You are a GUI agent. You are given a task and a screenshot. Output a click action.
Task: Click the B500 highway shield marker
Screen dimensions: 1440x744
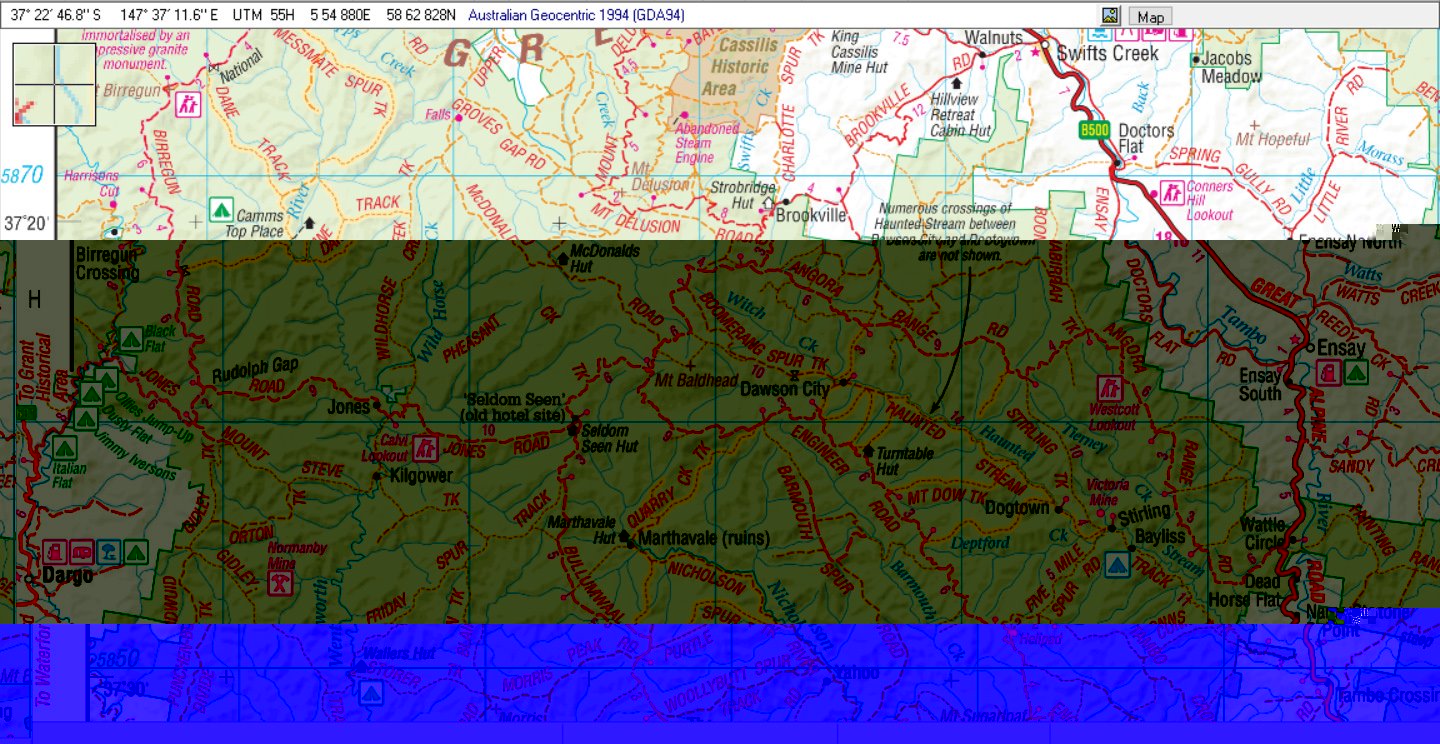(1095, 131)
